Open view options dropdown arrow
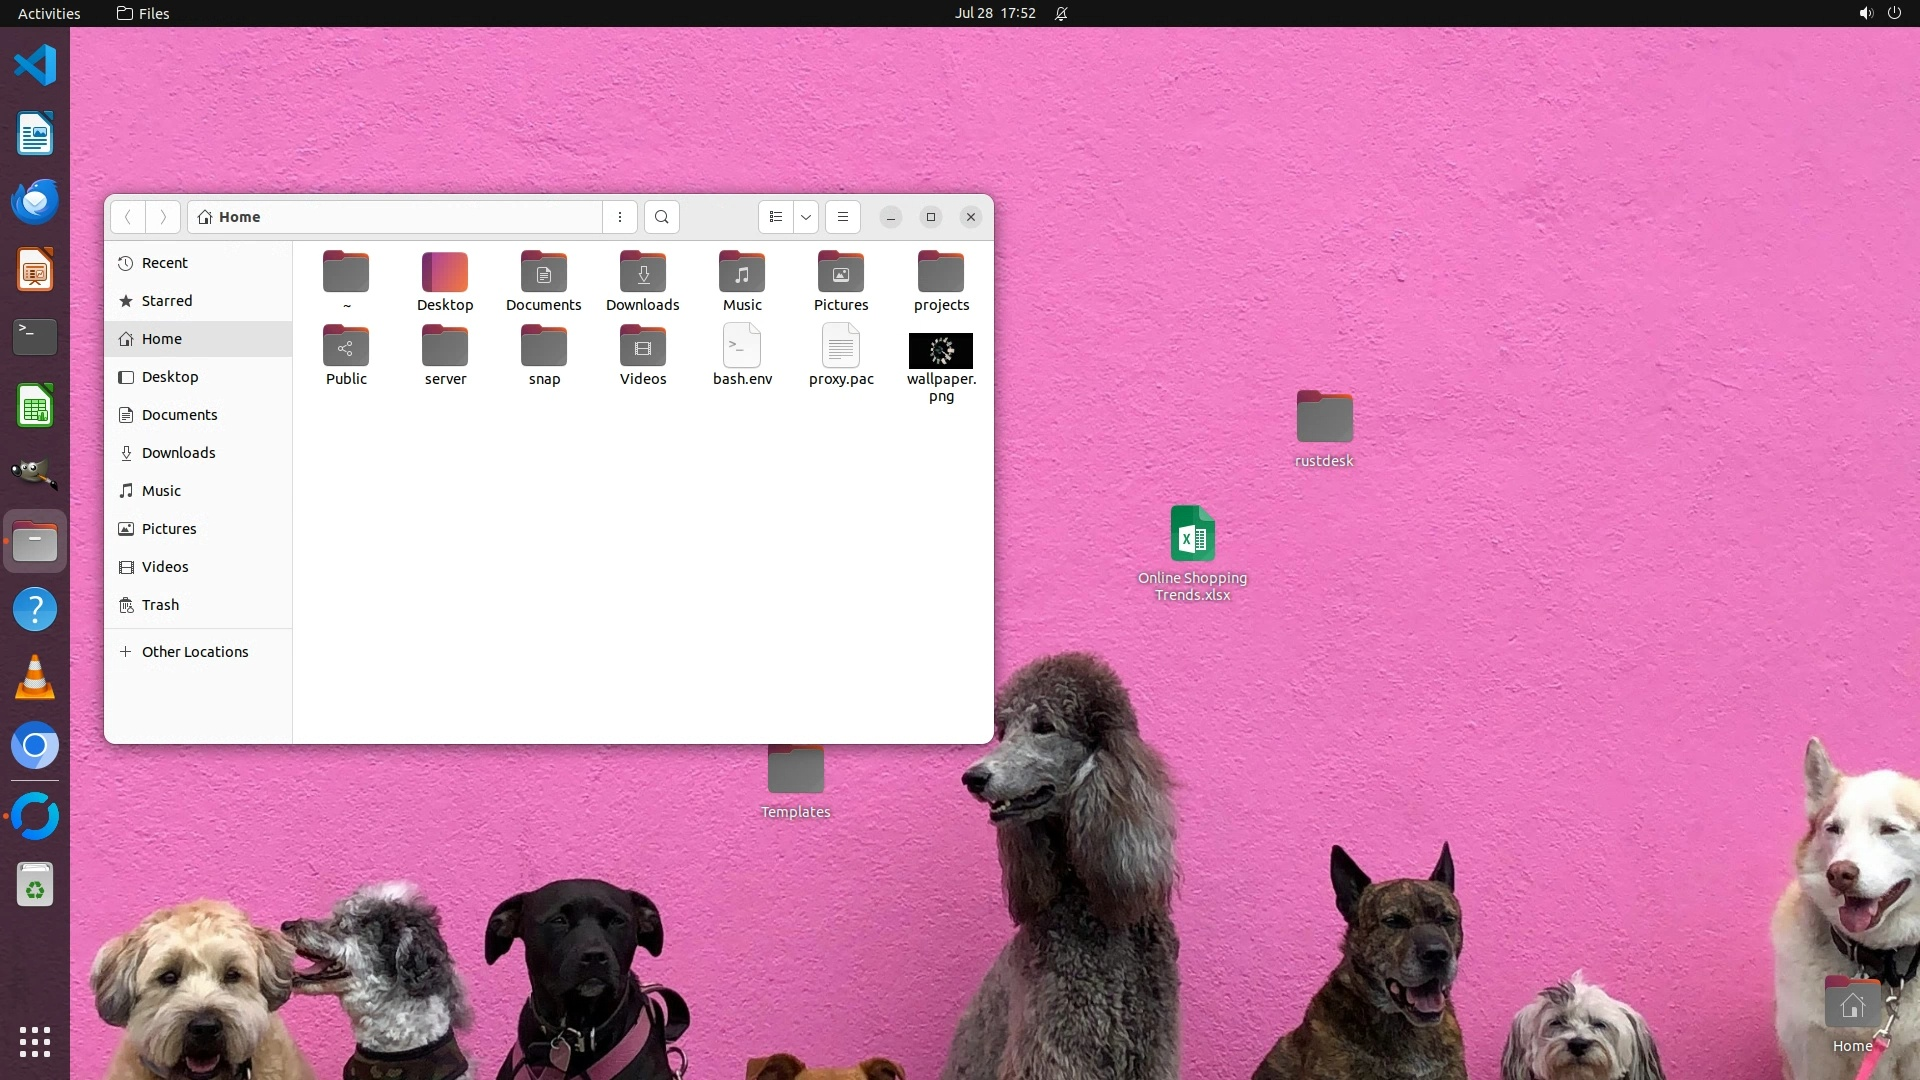The width and height of the screenshot is (1920, 1080). click(806, 217)
